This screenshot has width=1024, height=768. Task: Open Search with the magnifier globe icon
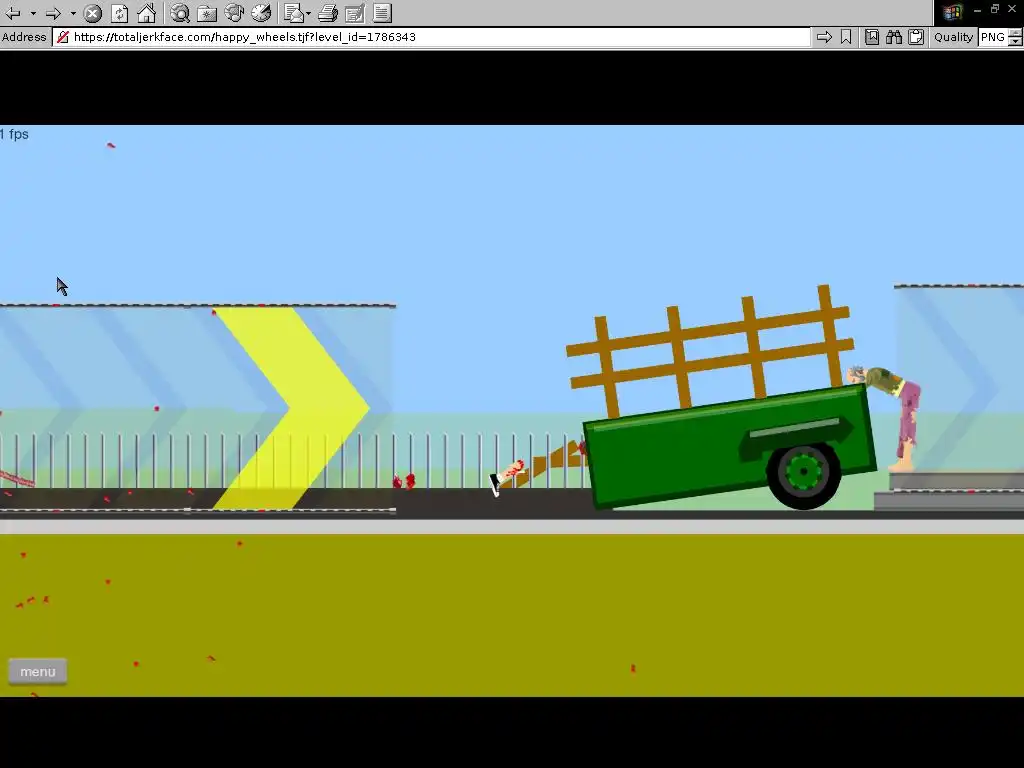[180, 13]
